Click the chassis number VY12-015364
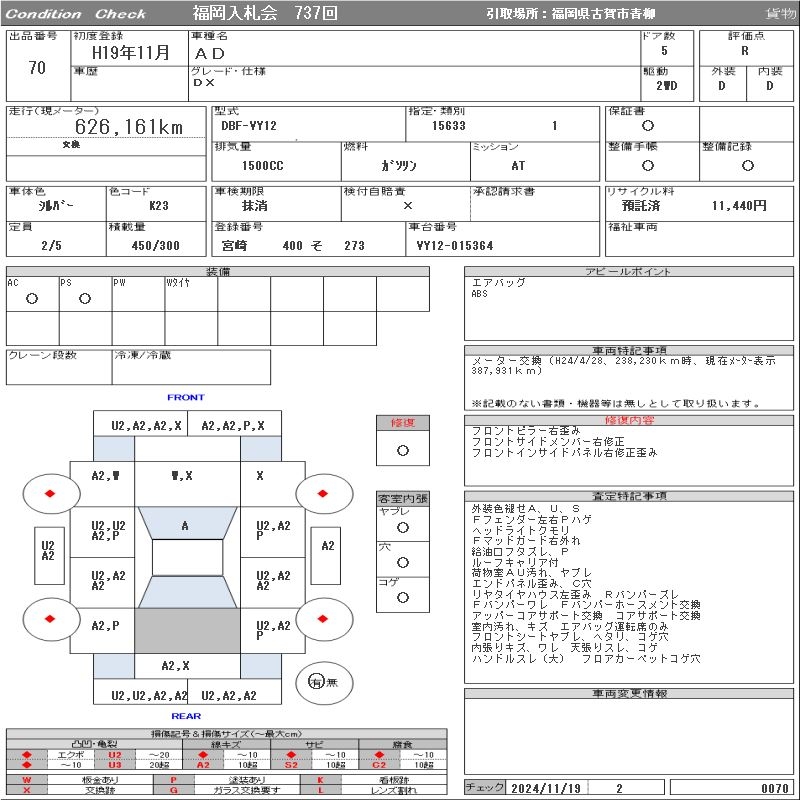800x800 pixels. pos(455,246)
